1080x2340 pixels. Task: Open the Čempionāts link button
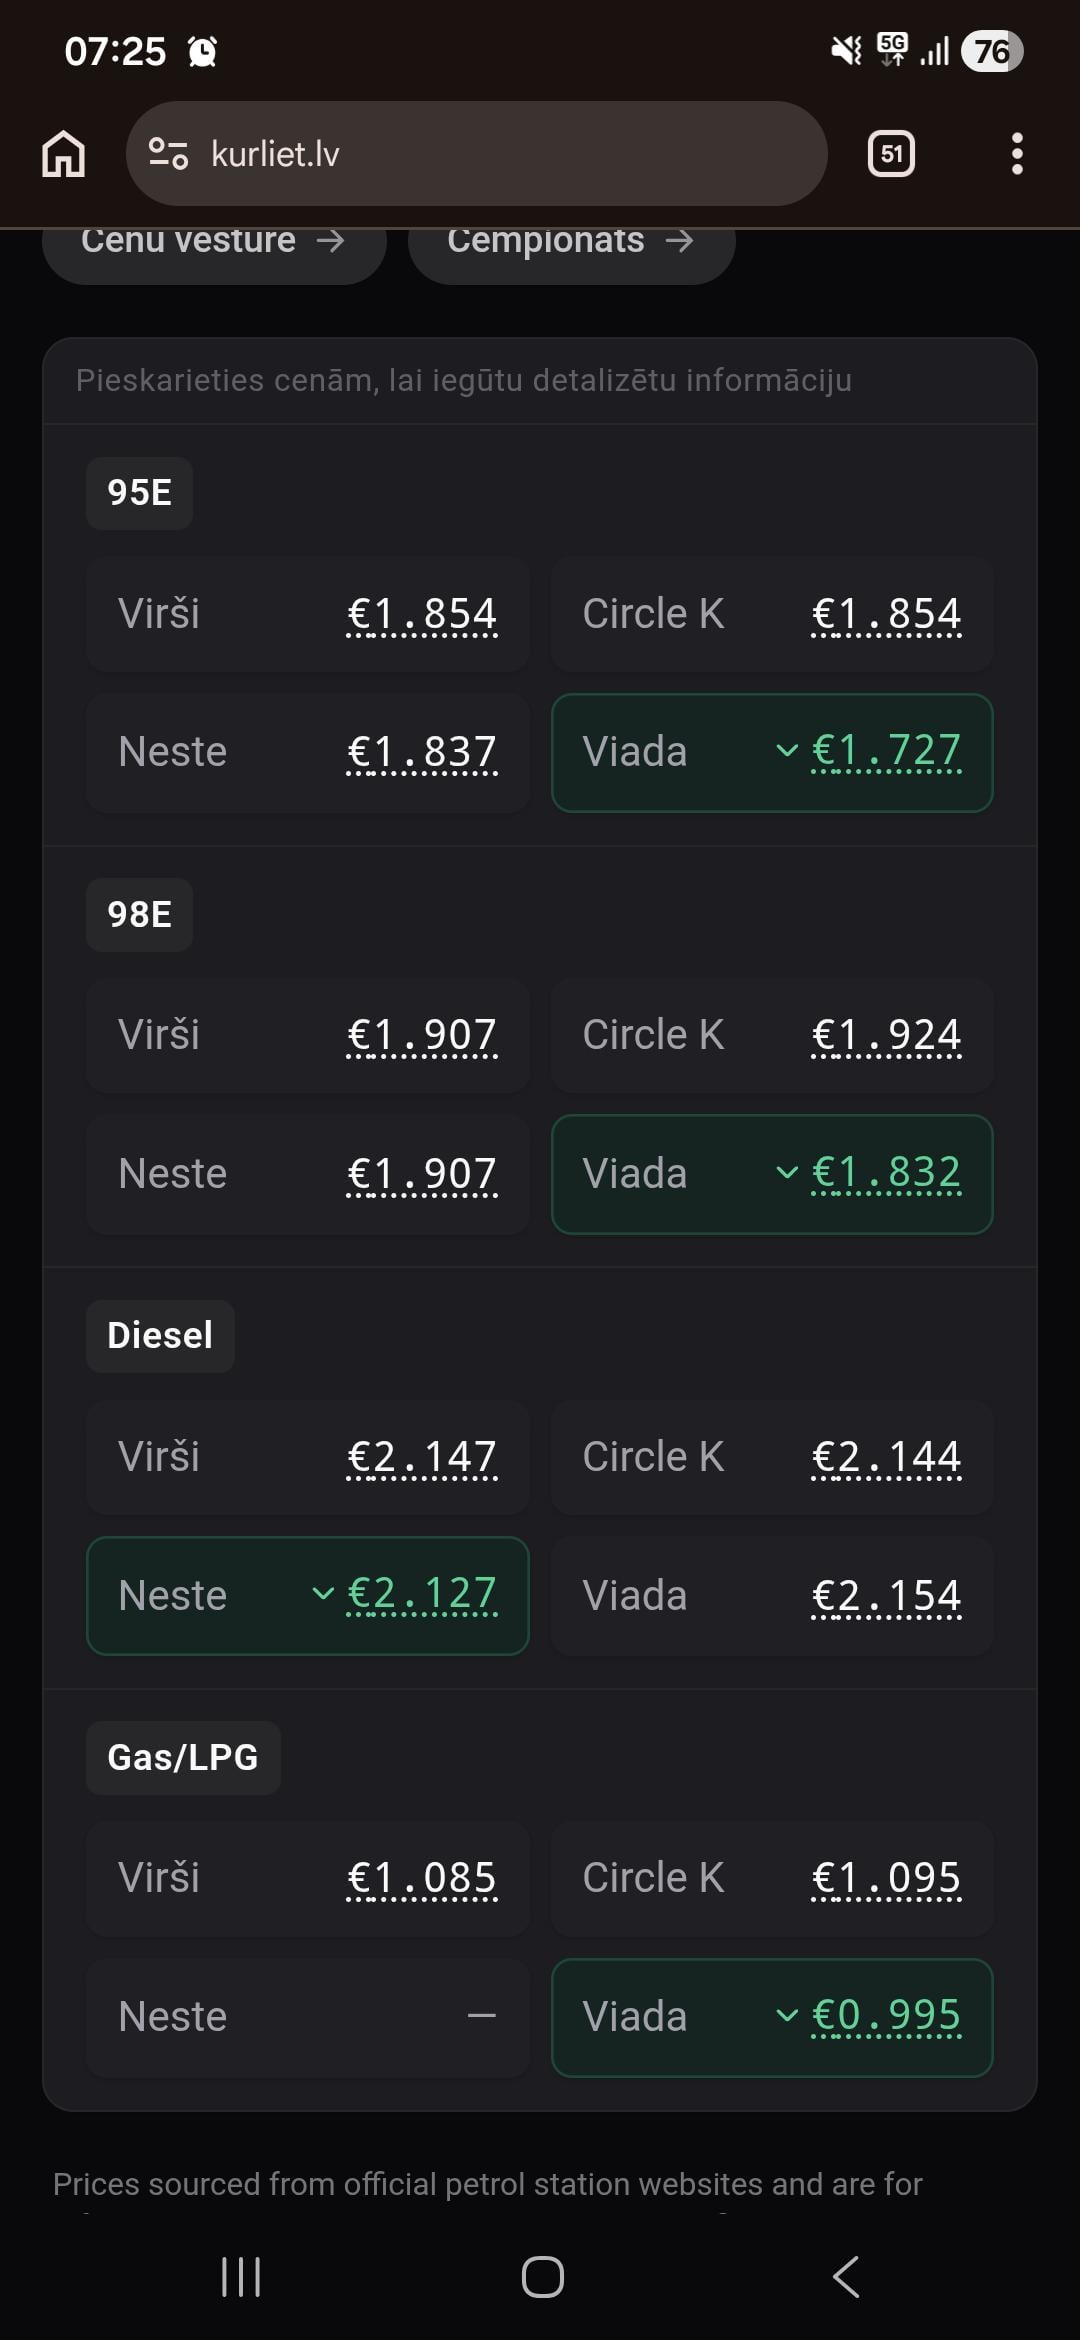pyautogui.click(x=571, y=243)
